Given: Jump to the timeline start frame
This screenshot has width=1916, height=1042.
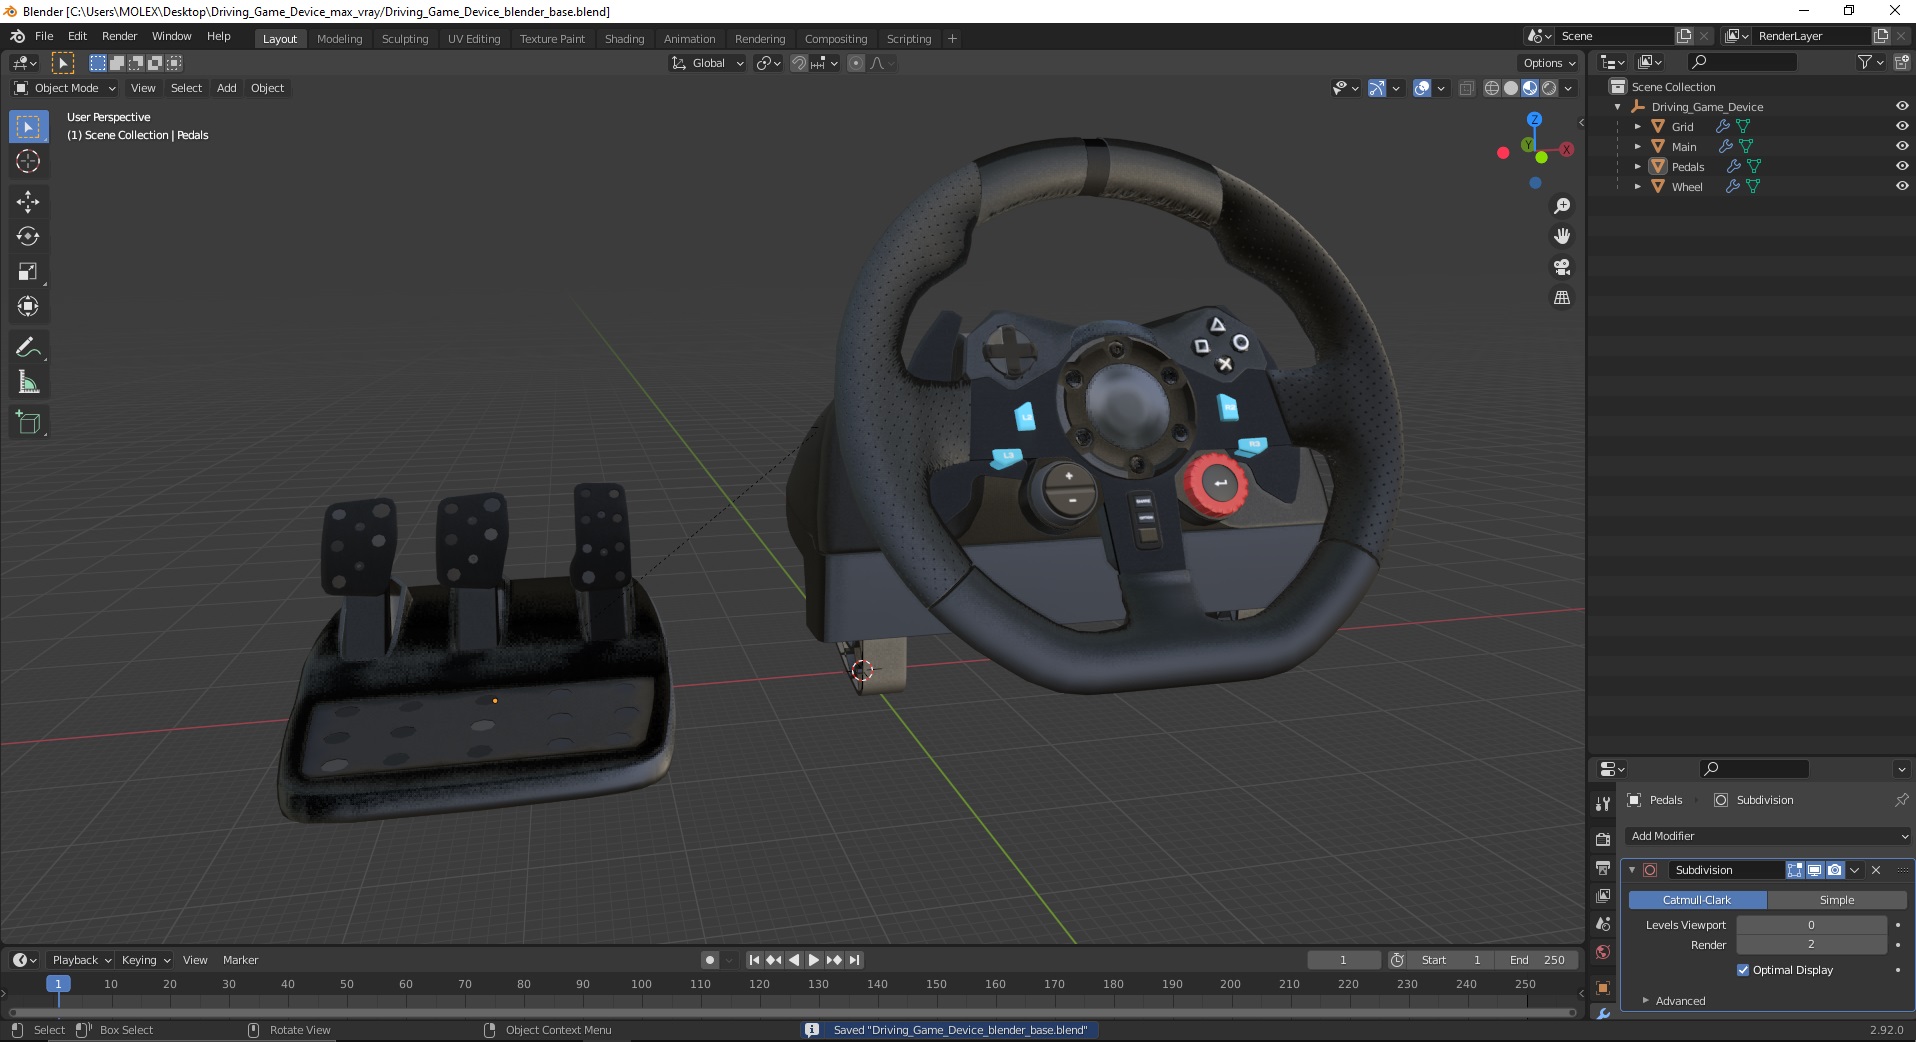Looking at the screenshot, I should (754, 960).
